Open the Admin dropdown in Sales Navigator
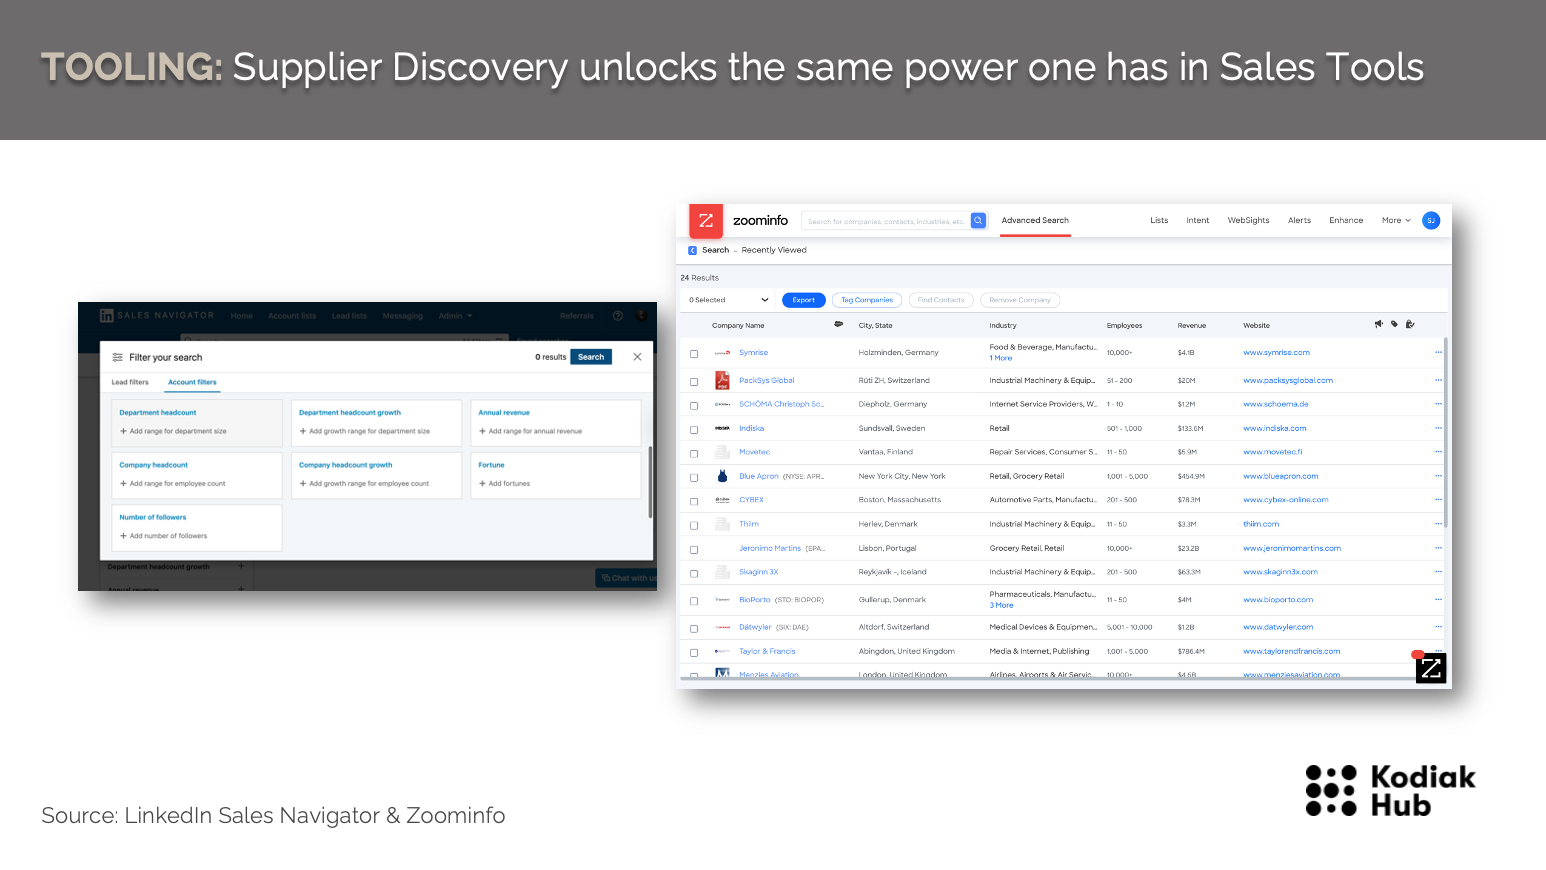Screen dimensions: 1546x870 point(455,316)
